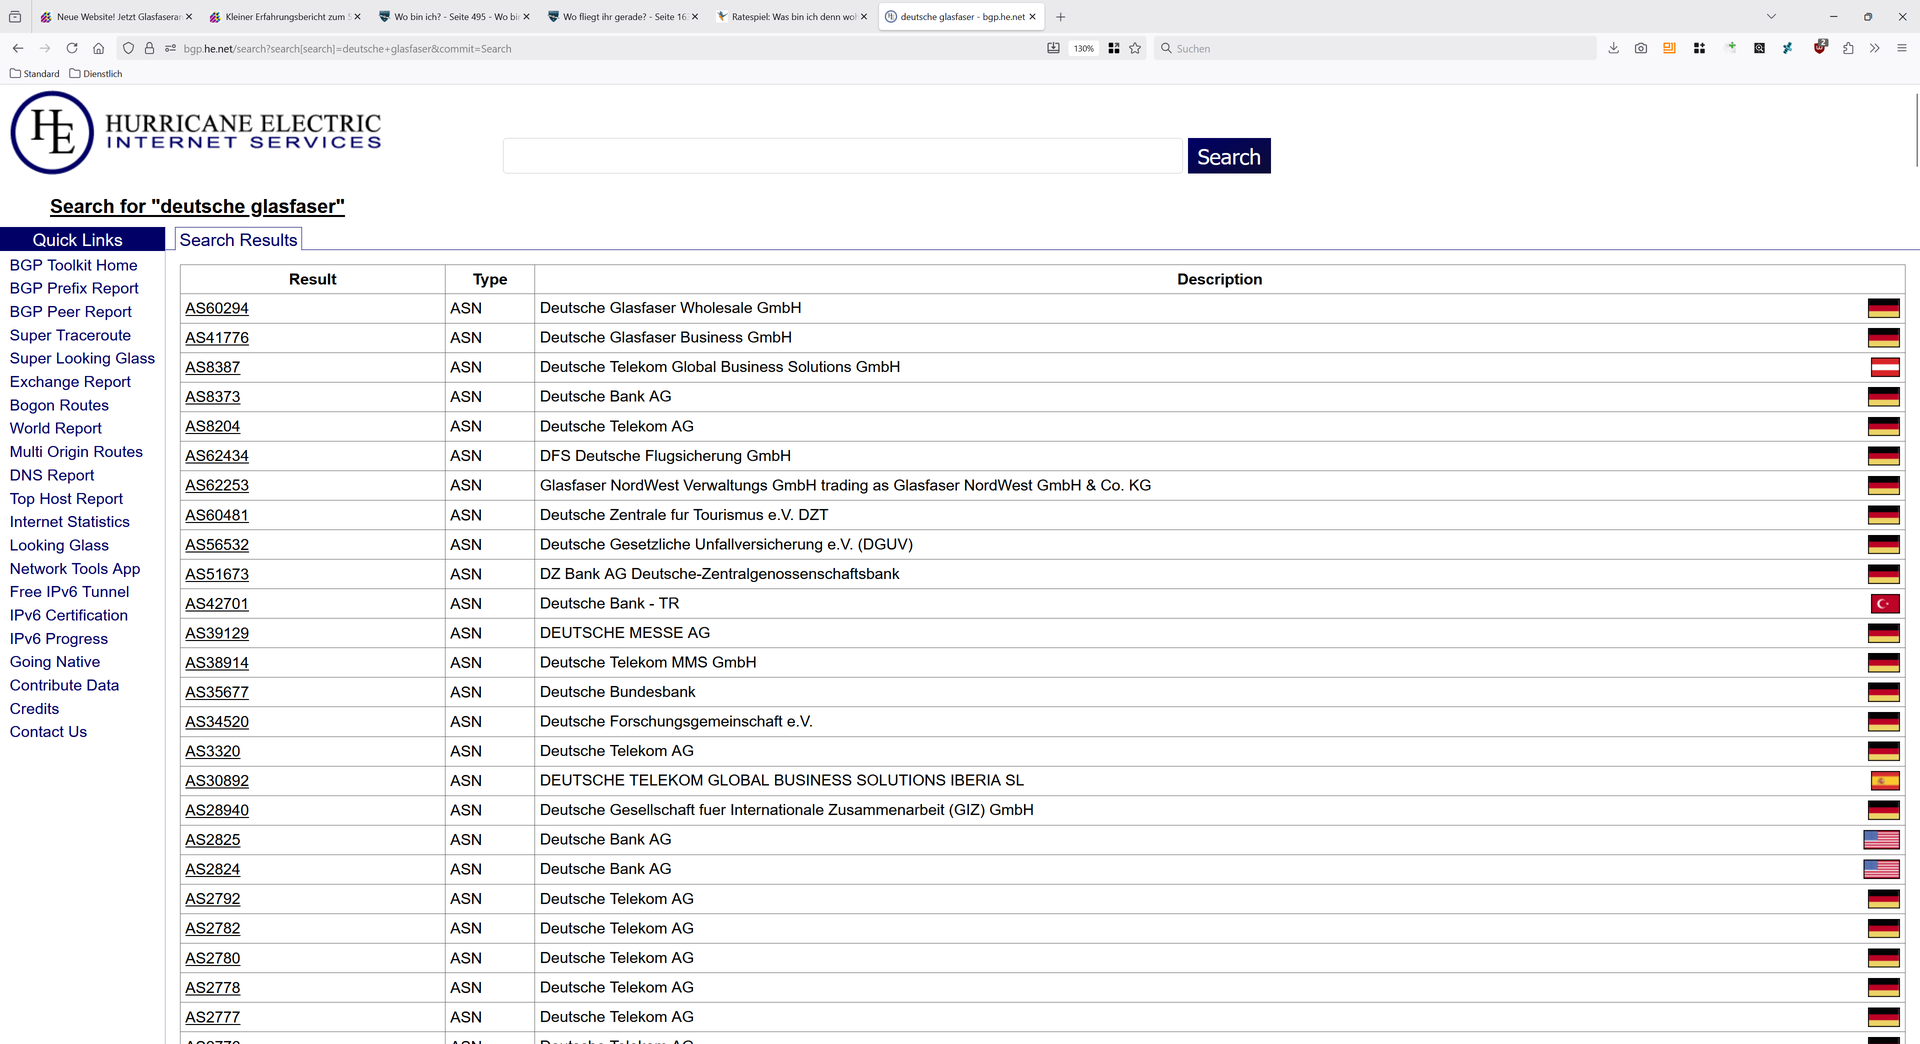The width and height of the screenshot is (1920, 1044).
Task: Click the US flag in the AS2825 row
Action: [x=1881, y=840]
